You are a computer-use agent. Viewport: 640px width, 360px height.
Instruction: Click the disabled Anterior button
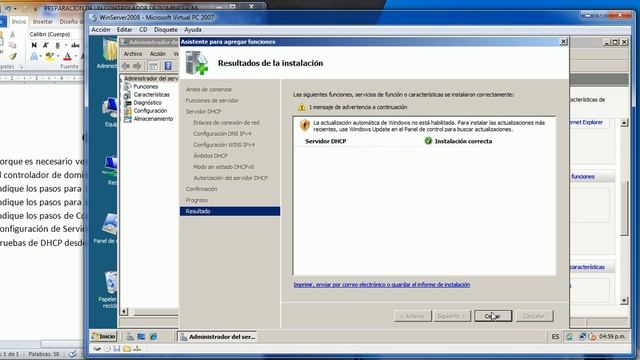click(x=412, y=316)
